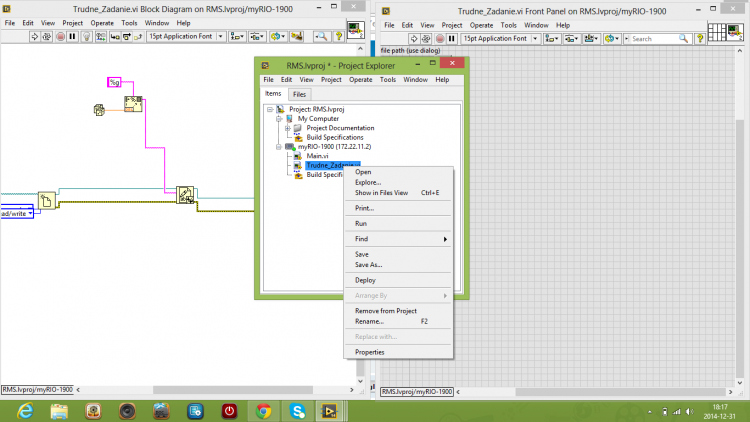Click VI icon in Front Panel corner
Screen dimensions: 750x422
[x=735, y=32]
